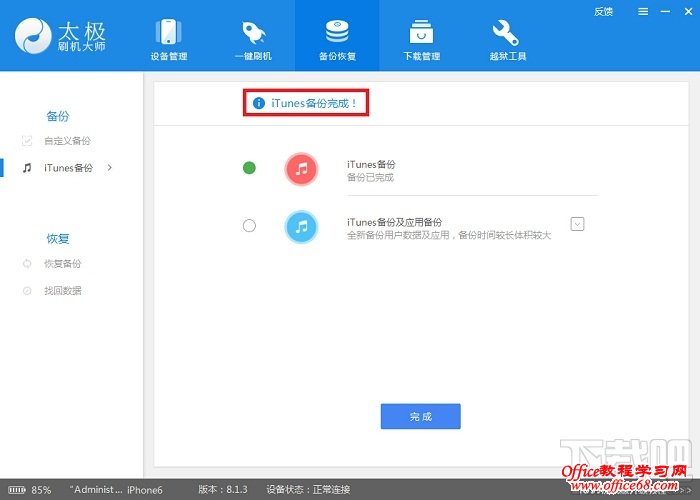Screen dimensions: 700x500
Task: Open the 设备管理 device management tab
Action: click(x=168, y=39)
